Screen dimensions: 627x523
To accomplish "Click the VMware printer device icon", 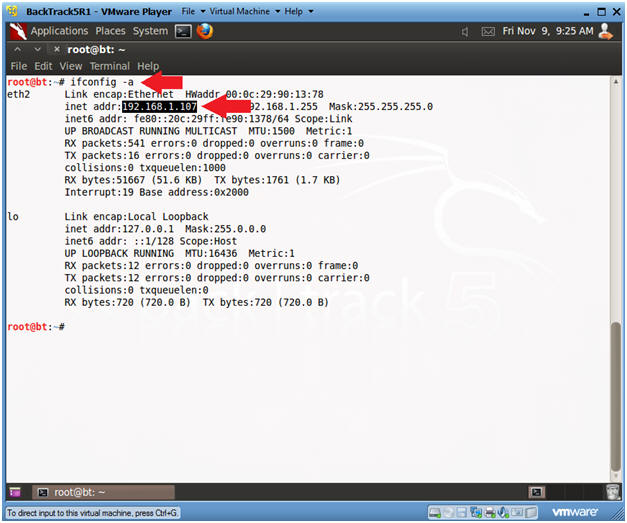I will coord(490,513).
